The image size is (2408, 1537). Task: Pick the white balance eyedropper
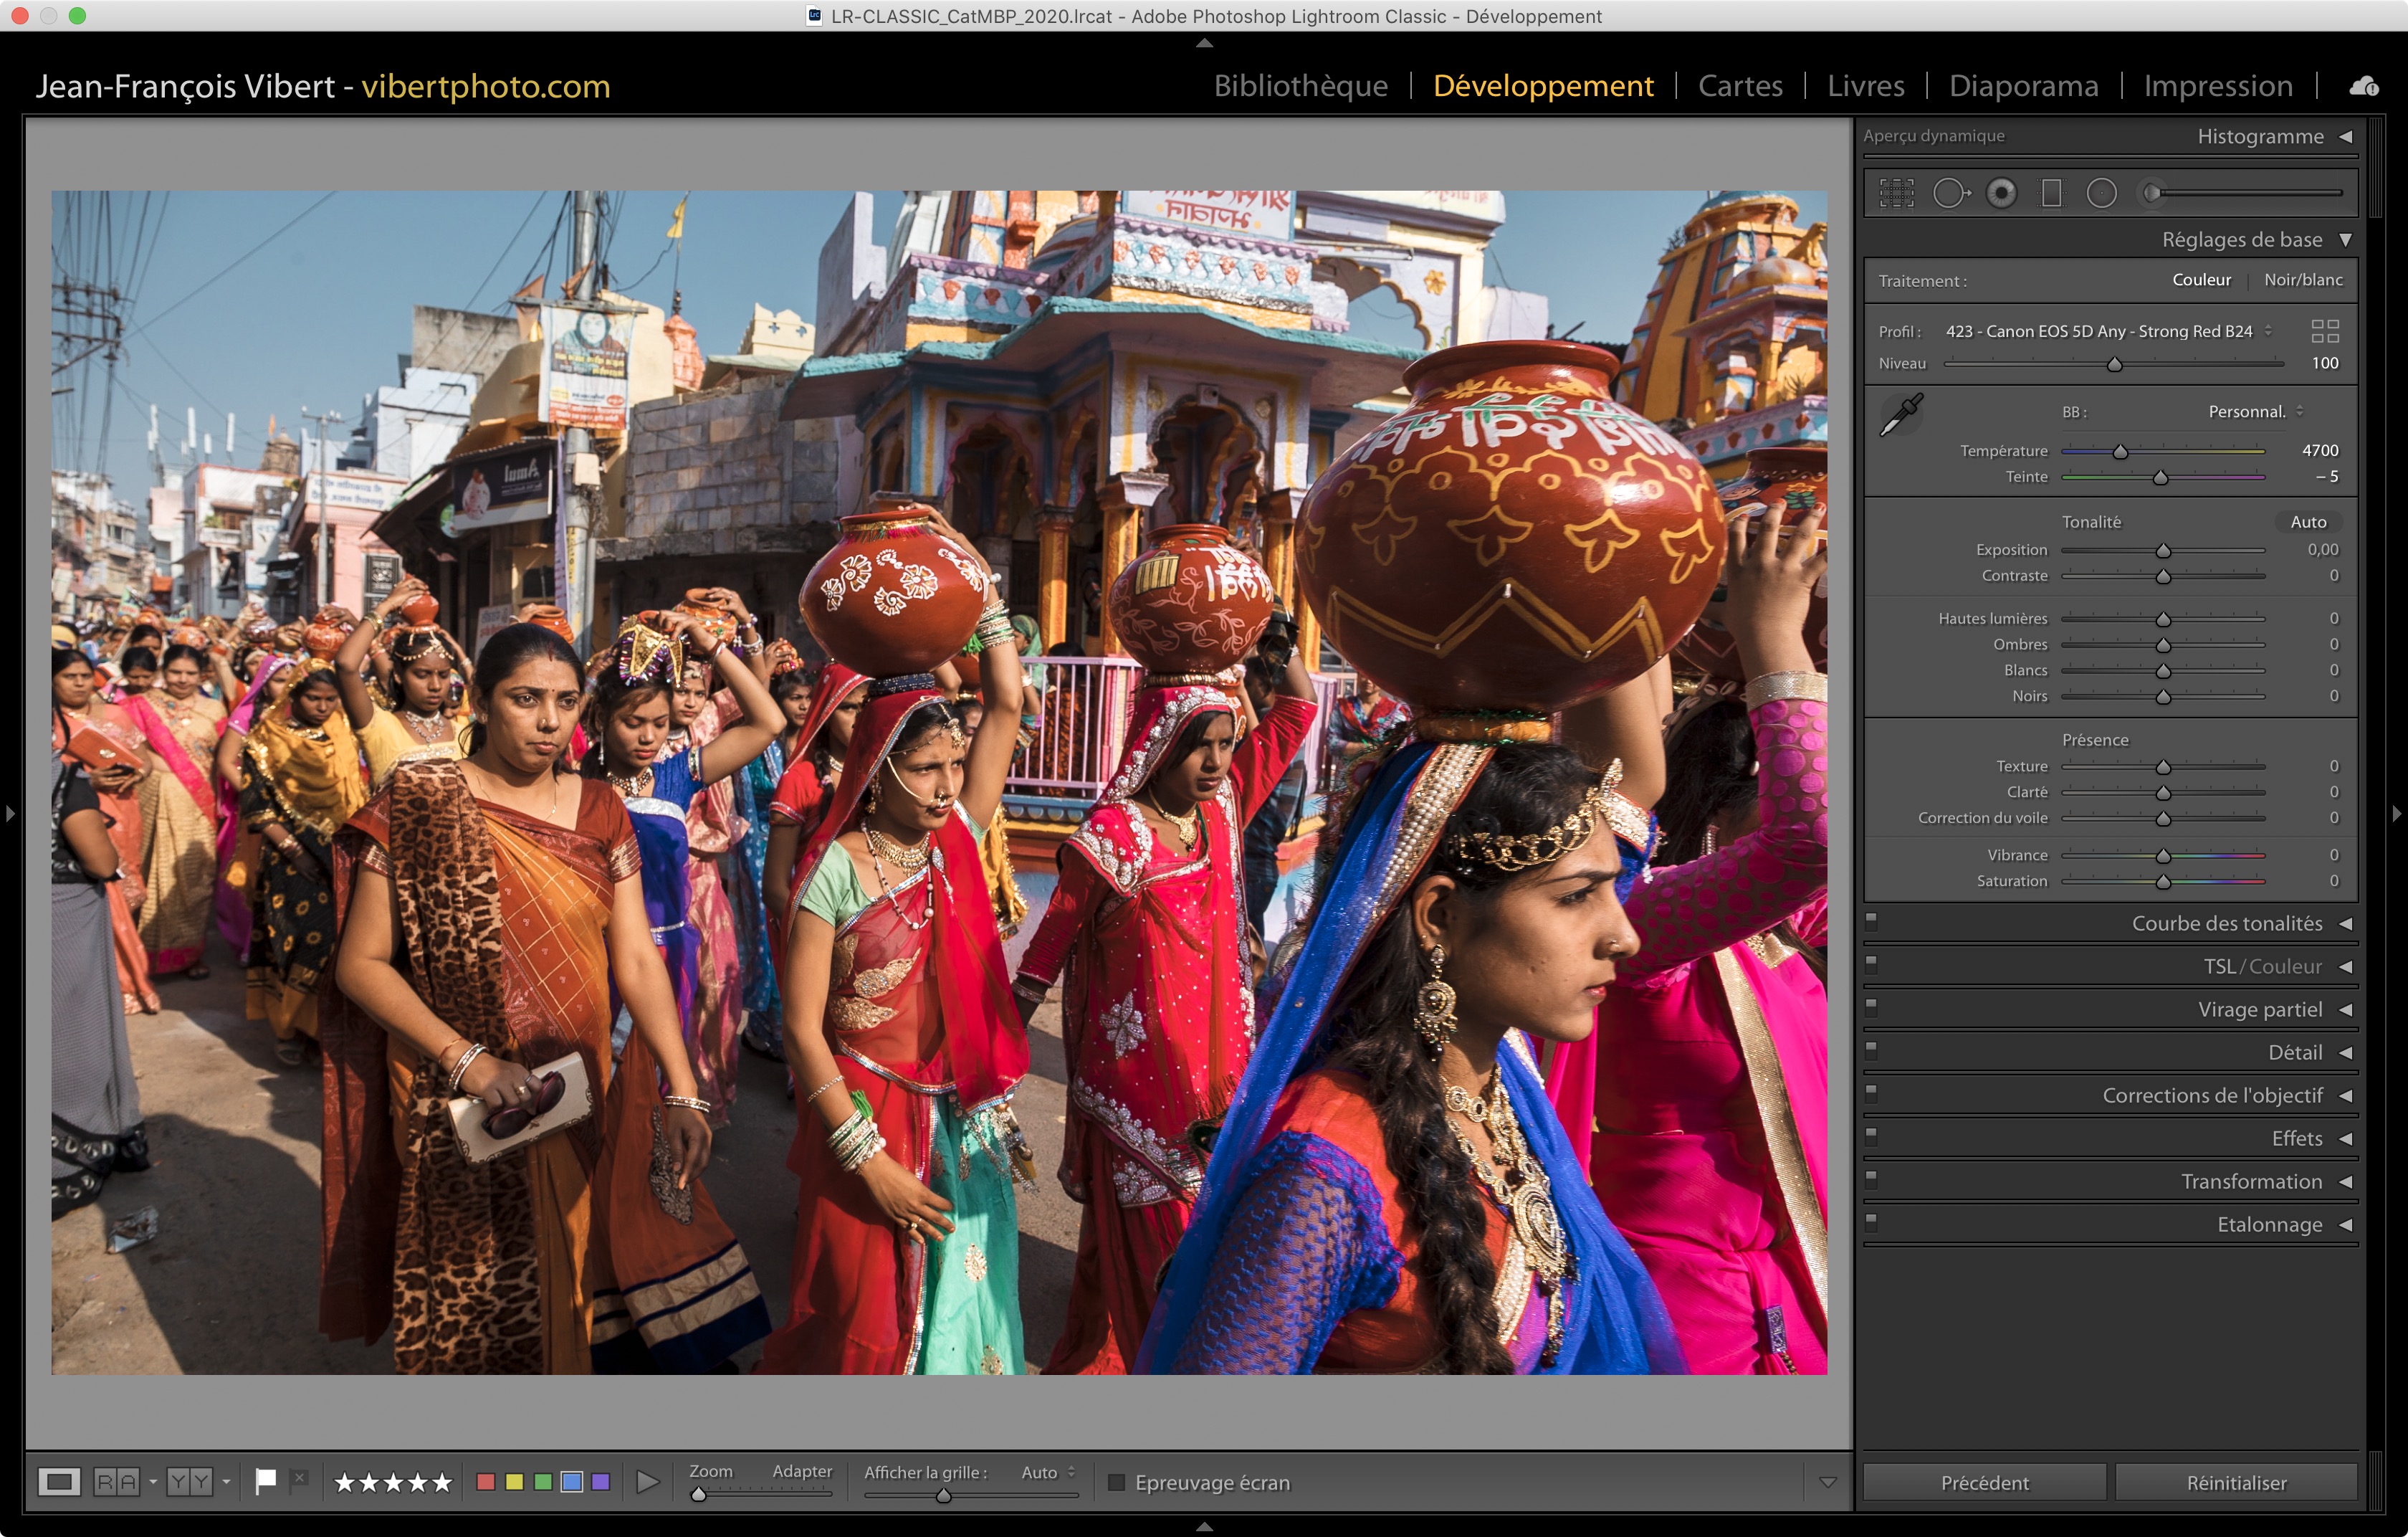1901,414
